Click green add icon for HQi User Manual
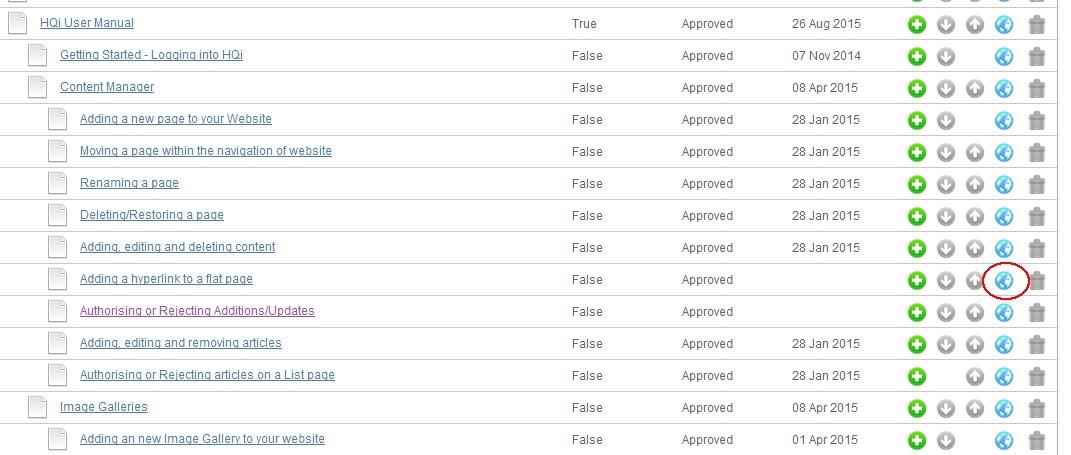The image size is (1071, 455). tap(917, 25)
